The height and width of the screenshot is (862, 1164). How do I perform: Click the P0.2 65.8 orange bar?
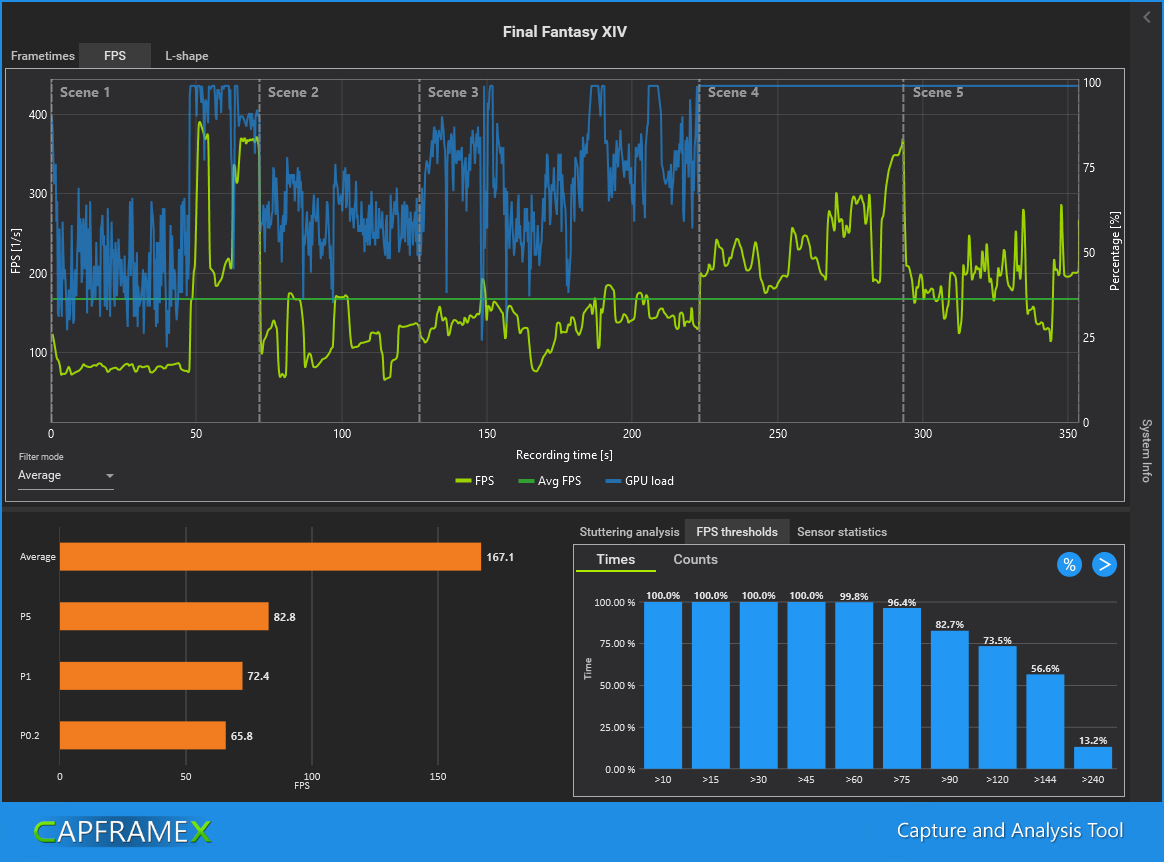click(143, 735)
